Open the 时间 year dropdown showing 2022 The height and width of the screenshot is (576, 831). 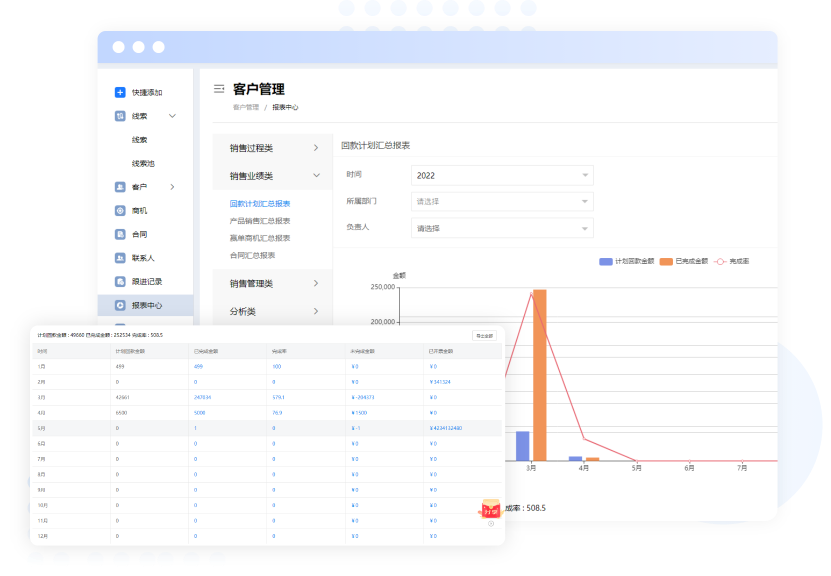502,175
